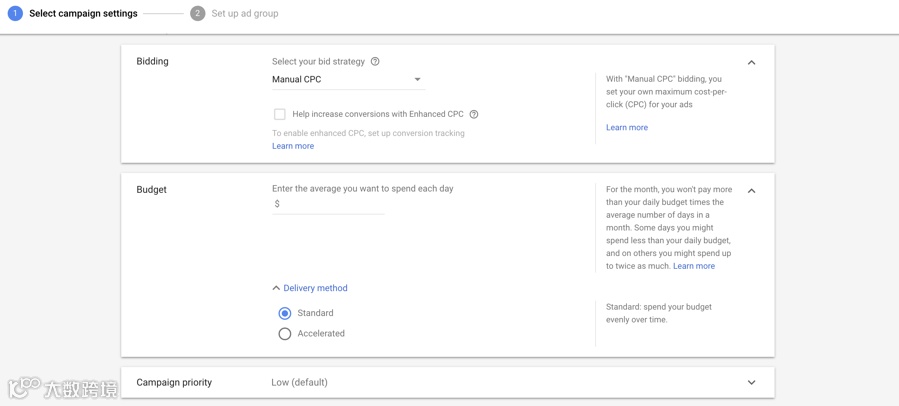The width and height of the screenshot is (899, 406).
Task: Collapse the Delivery method expander
Action: pos(310,288)
